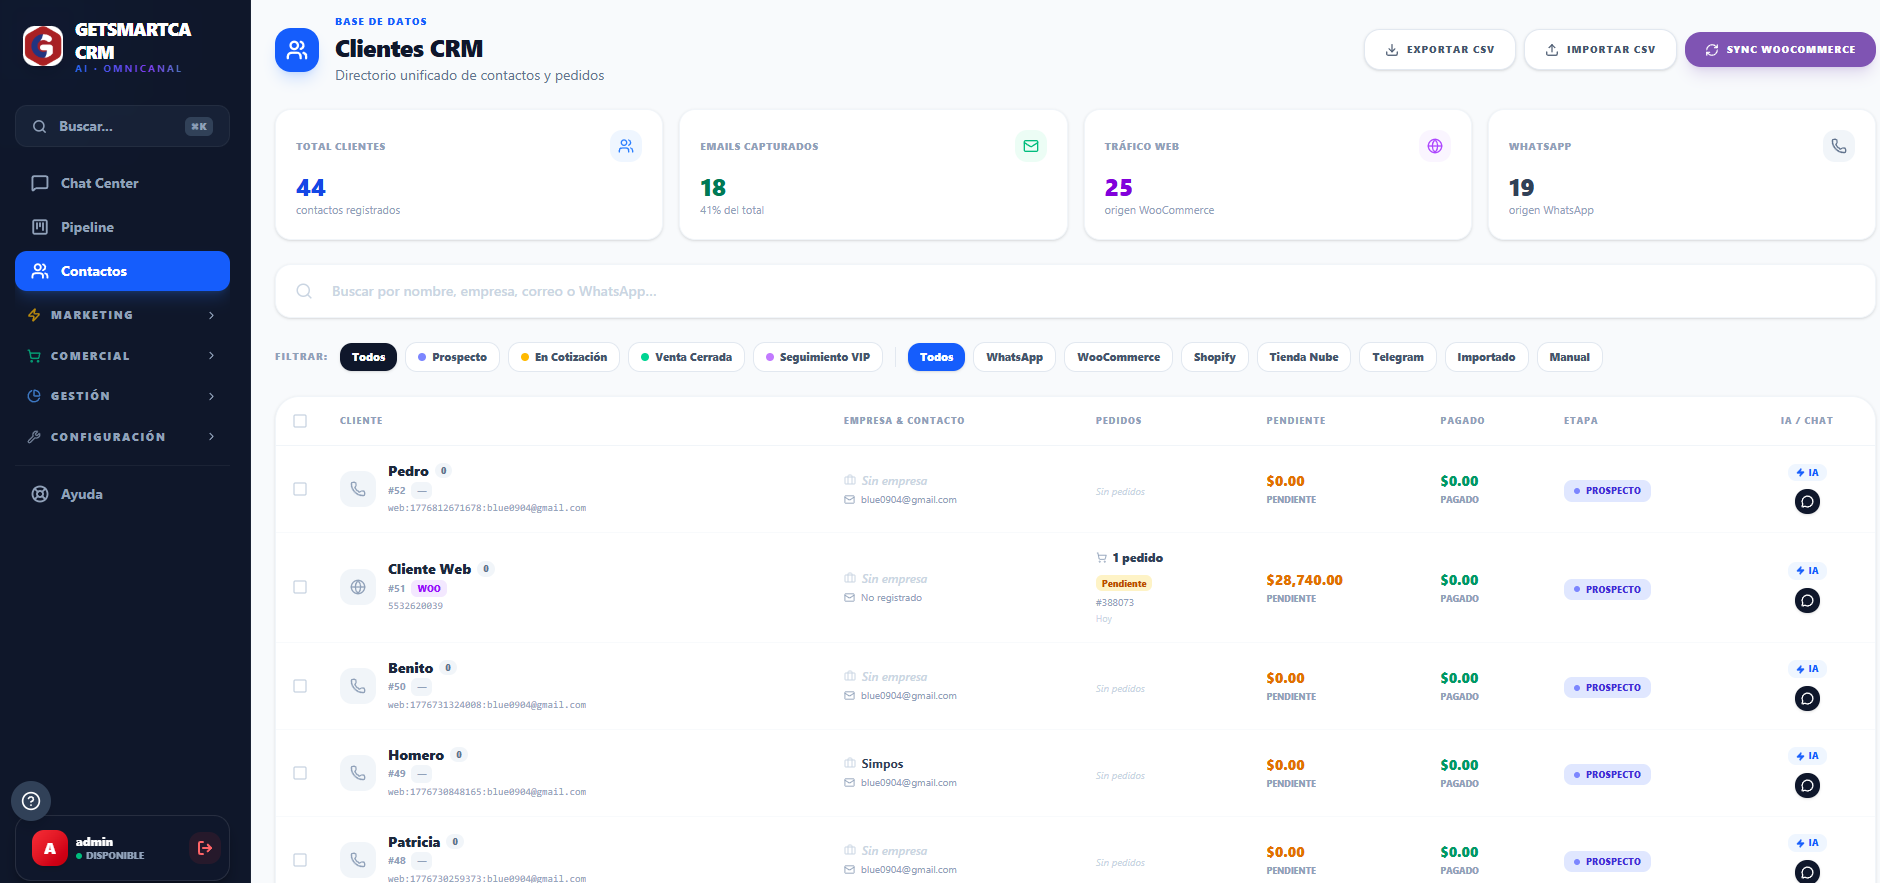Check the Benito row checkbox

point(300,686)
